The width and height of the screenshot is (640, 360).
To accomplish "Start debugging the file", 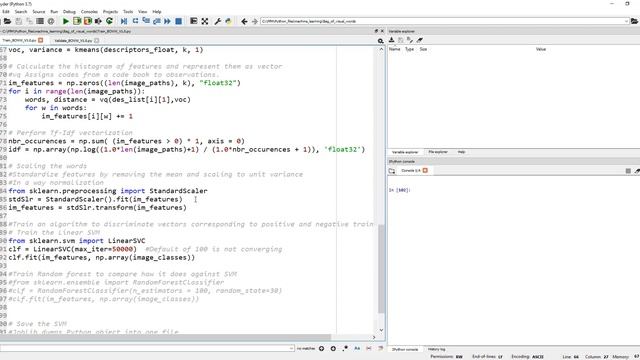I will click(124, 21).
